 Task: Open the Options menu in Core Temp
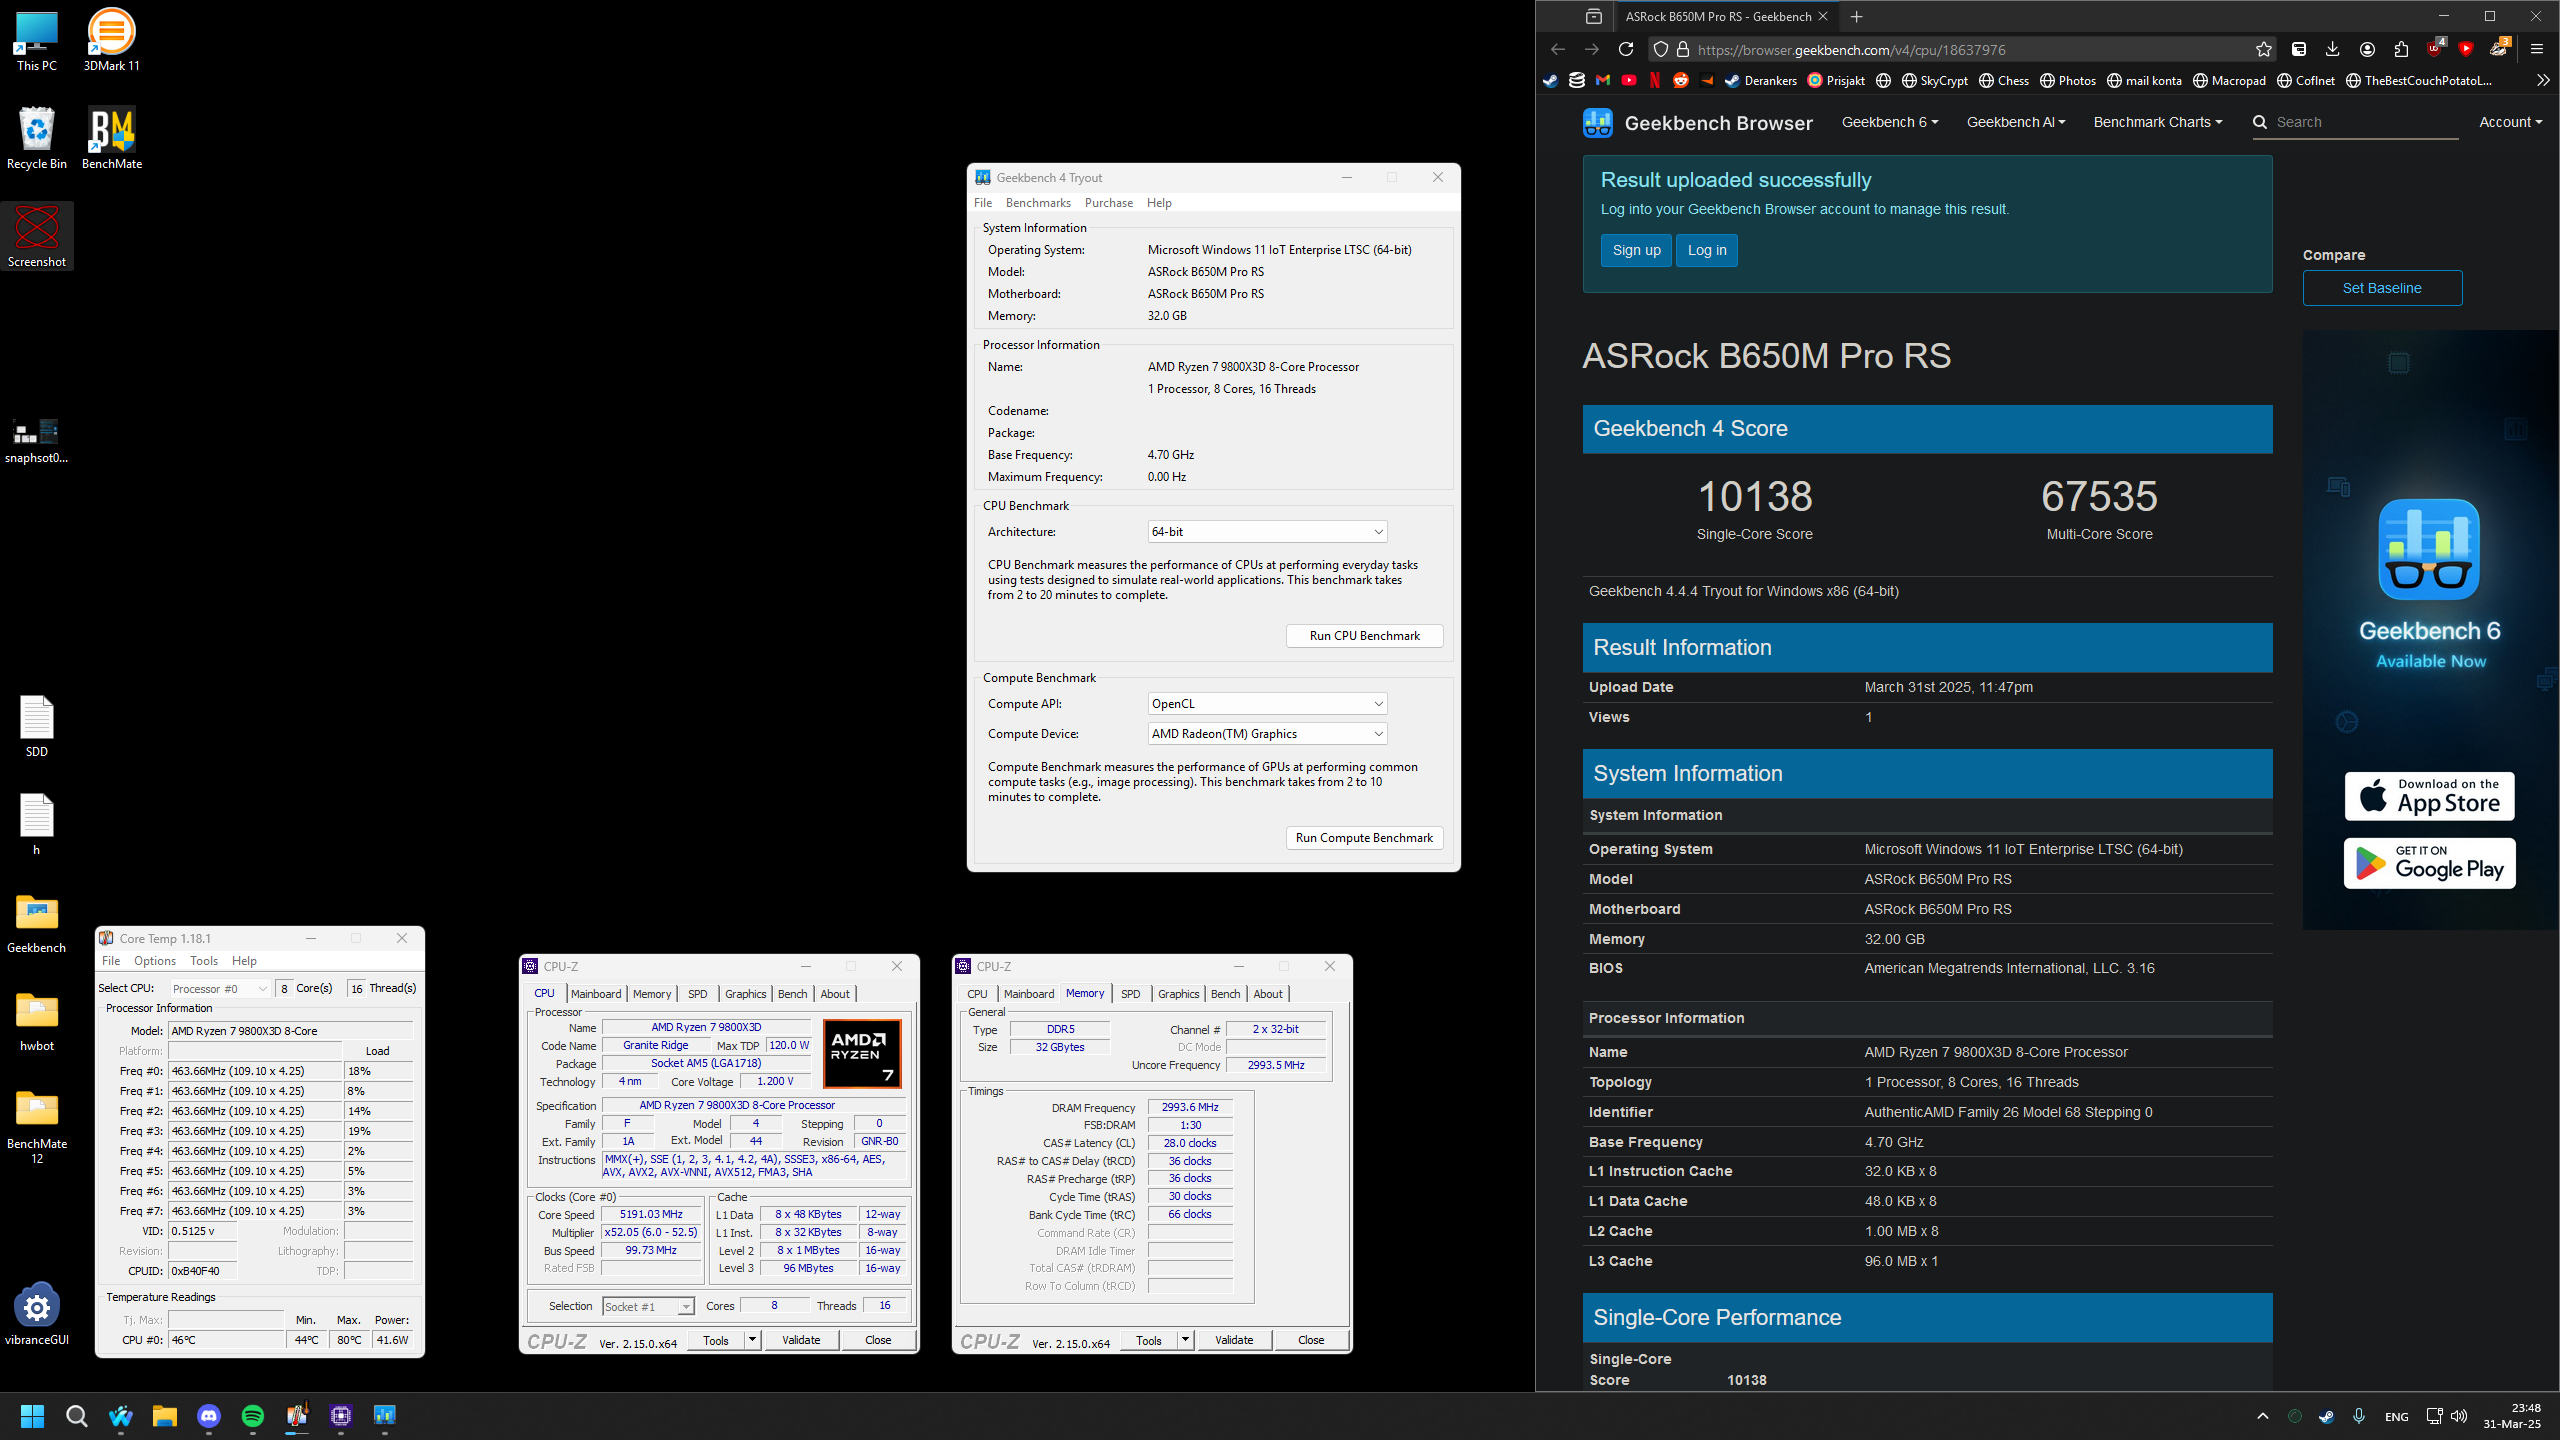click(155, 961)
